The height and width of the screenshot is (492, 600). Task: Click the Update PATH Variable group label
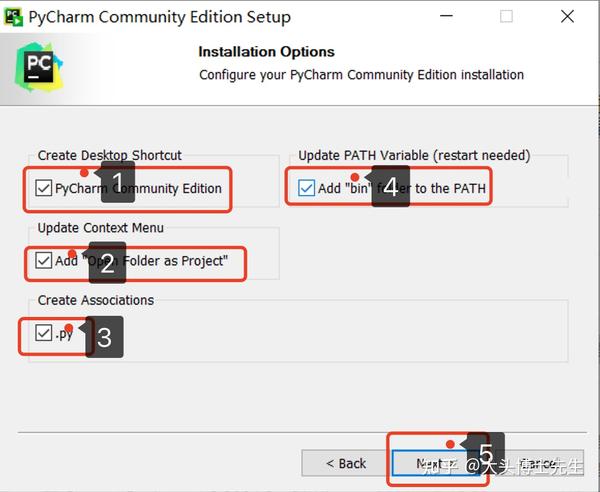(414, 155)
